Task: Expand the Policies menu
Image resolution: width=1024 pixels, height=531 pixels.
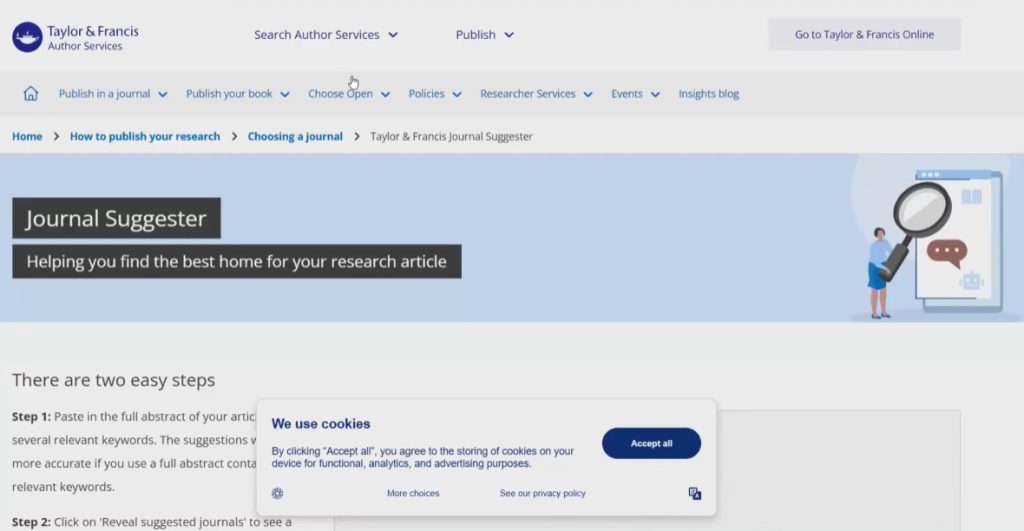Action: click(x=435, y=94)
